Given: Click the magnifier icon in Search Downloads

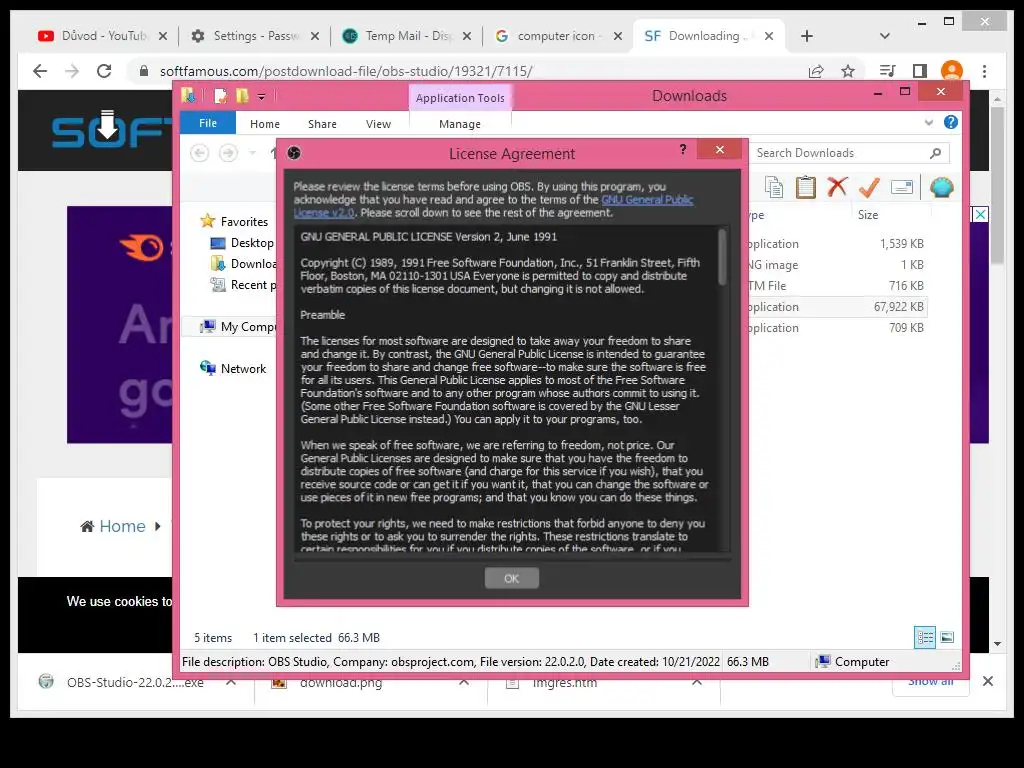Looking at the screenshot, I should [935, 153].
